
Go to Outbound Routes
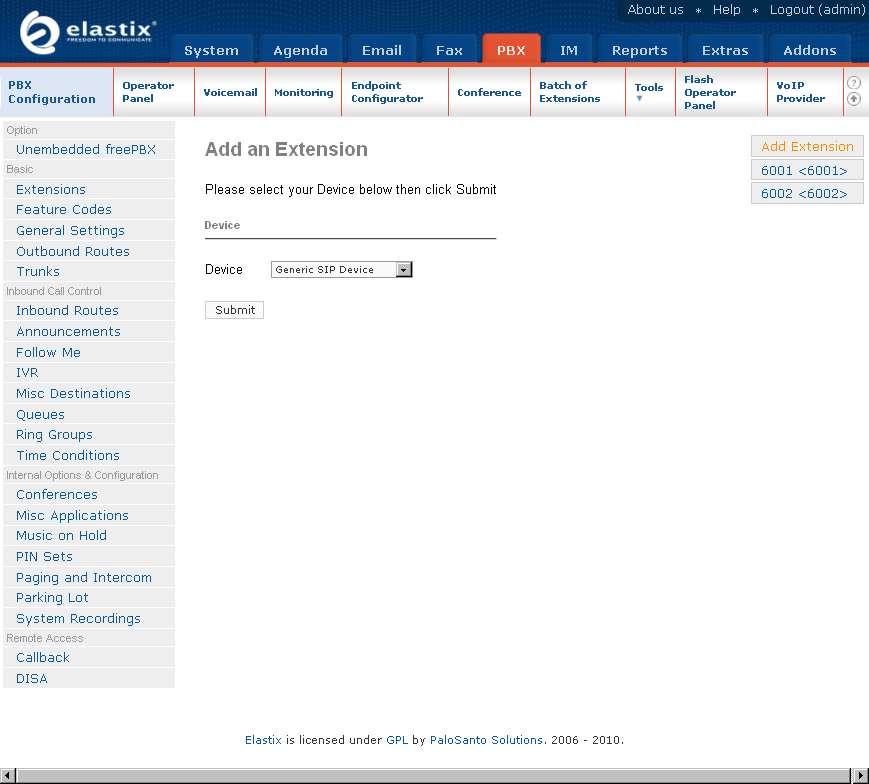click(x=89, y=252)
